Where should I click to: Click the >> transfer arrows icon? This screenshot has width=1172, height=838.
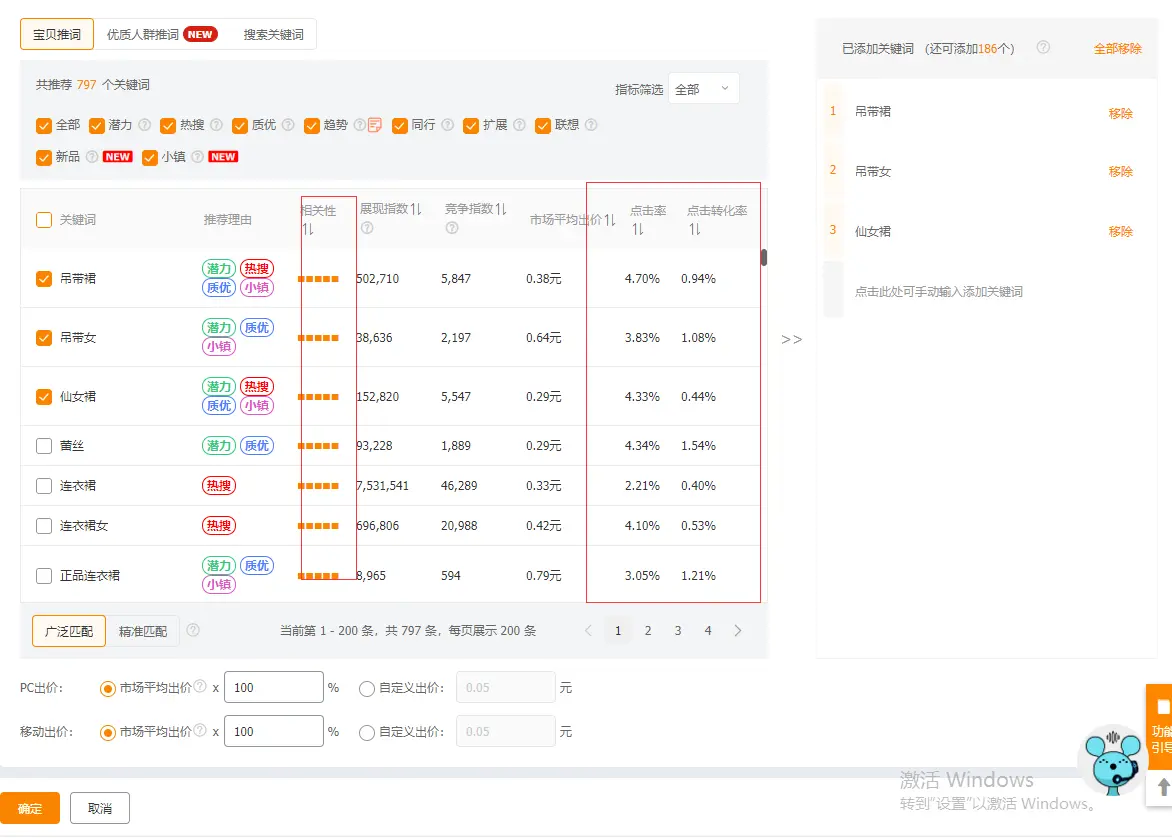(x=791, y=339)
